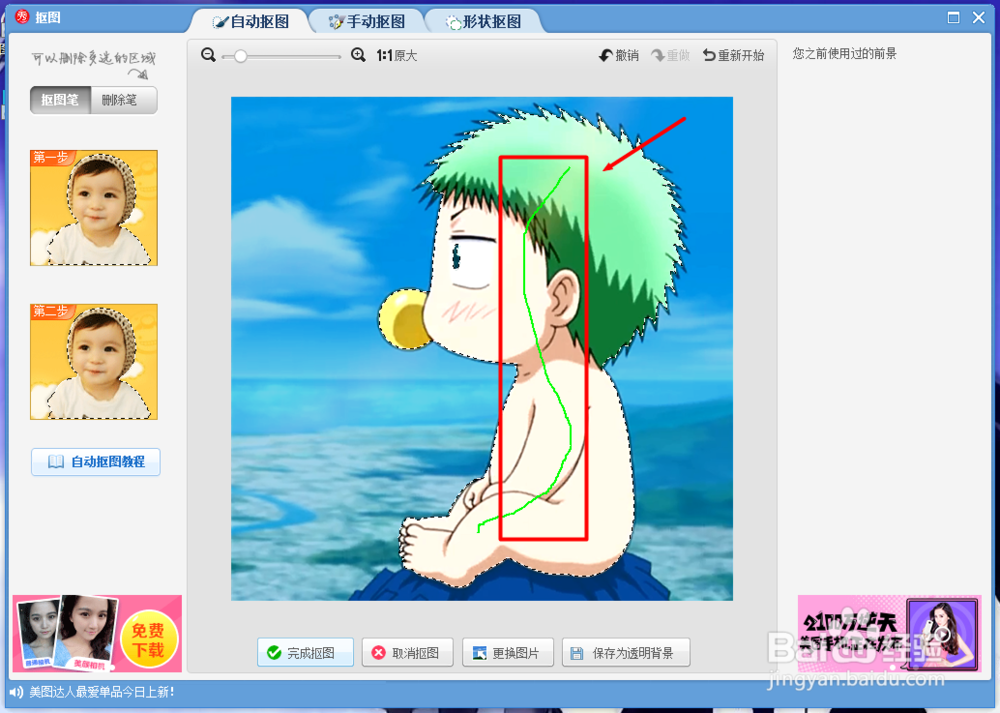Click 撤销 undo button
1000x713 pixels.
click(x=619, y=55)
